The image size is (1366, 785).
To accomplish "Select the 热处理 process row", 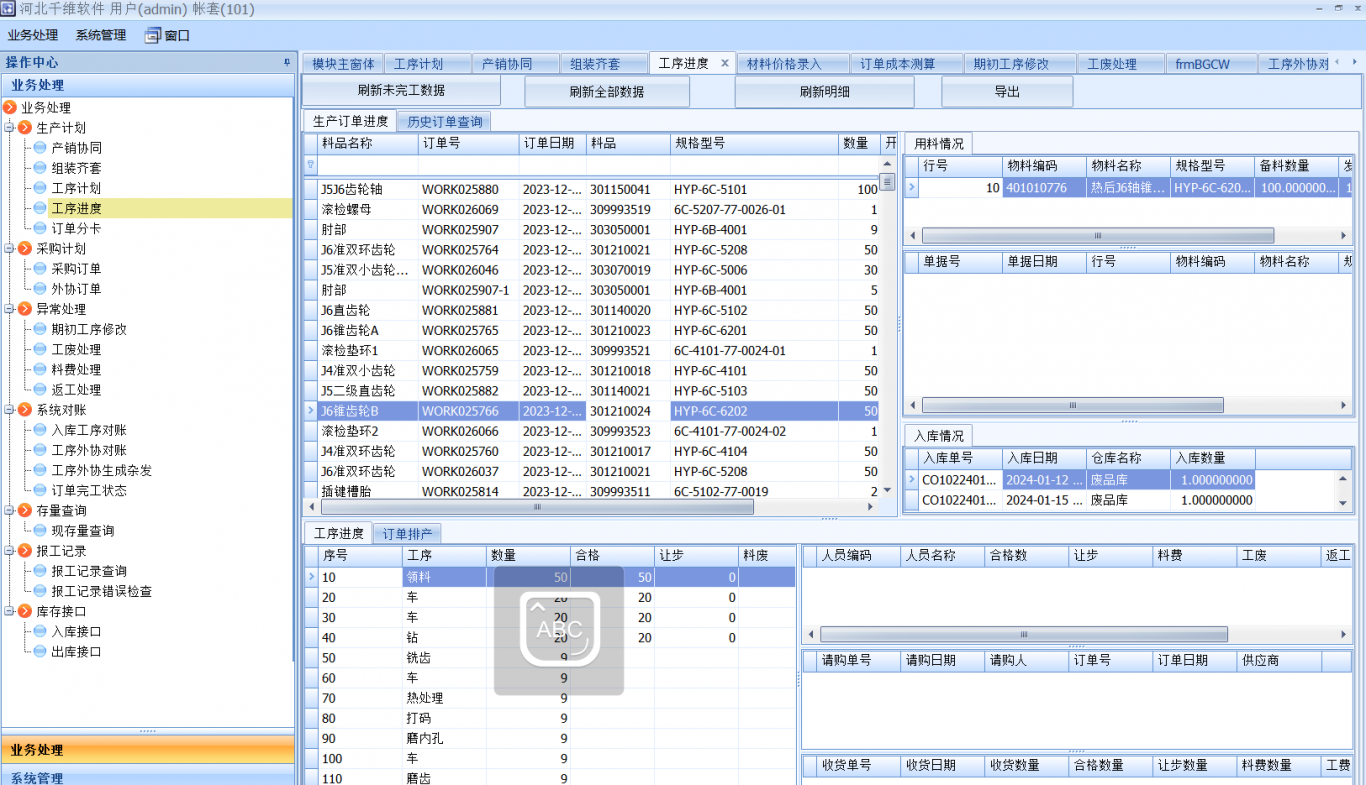I will click(550, 698).
